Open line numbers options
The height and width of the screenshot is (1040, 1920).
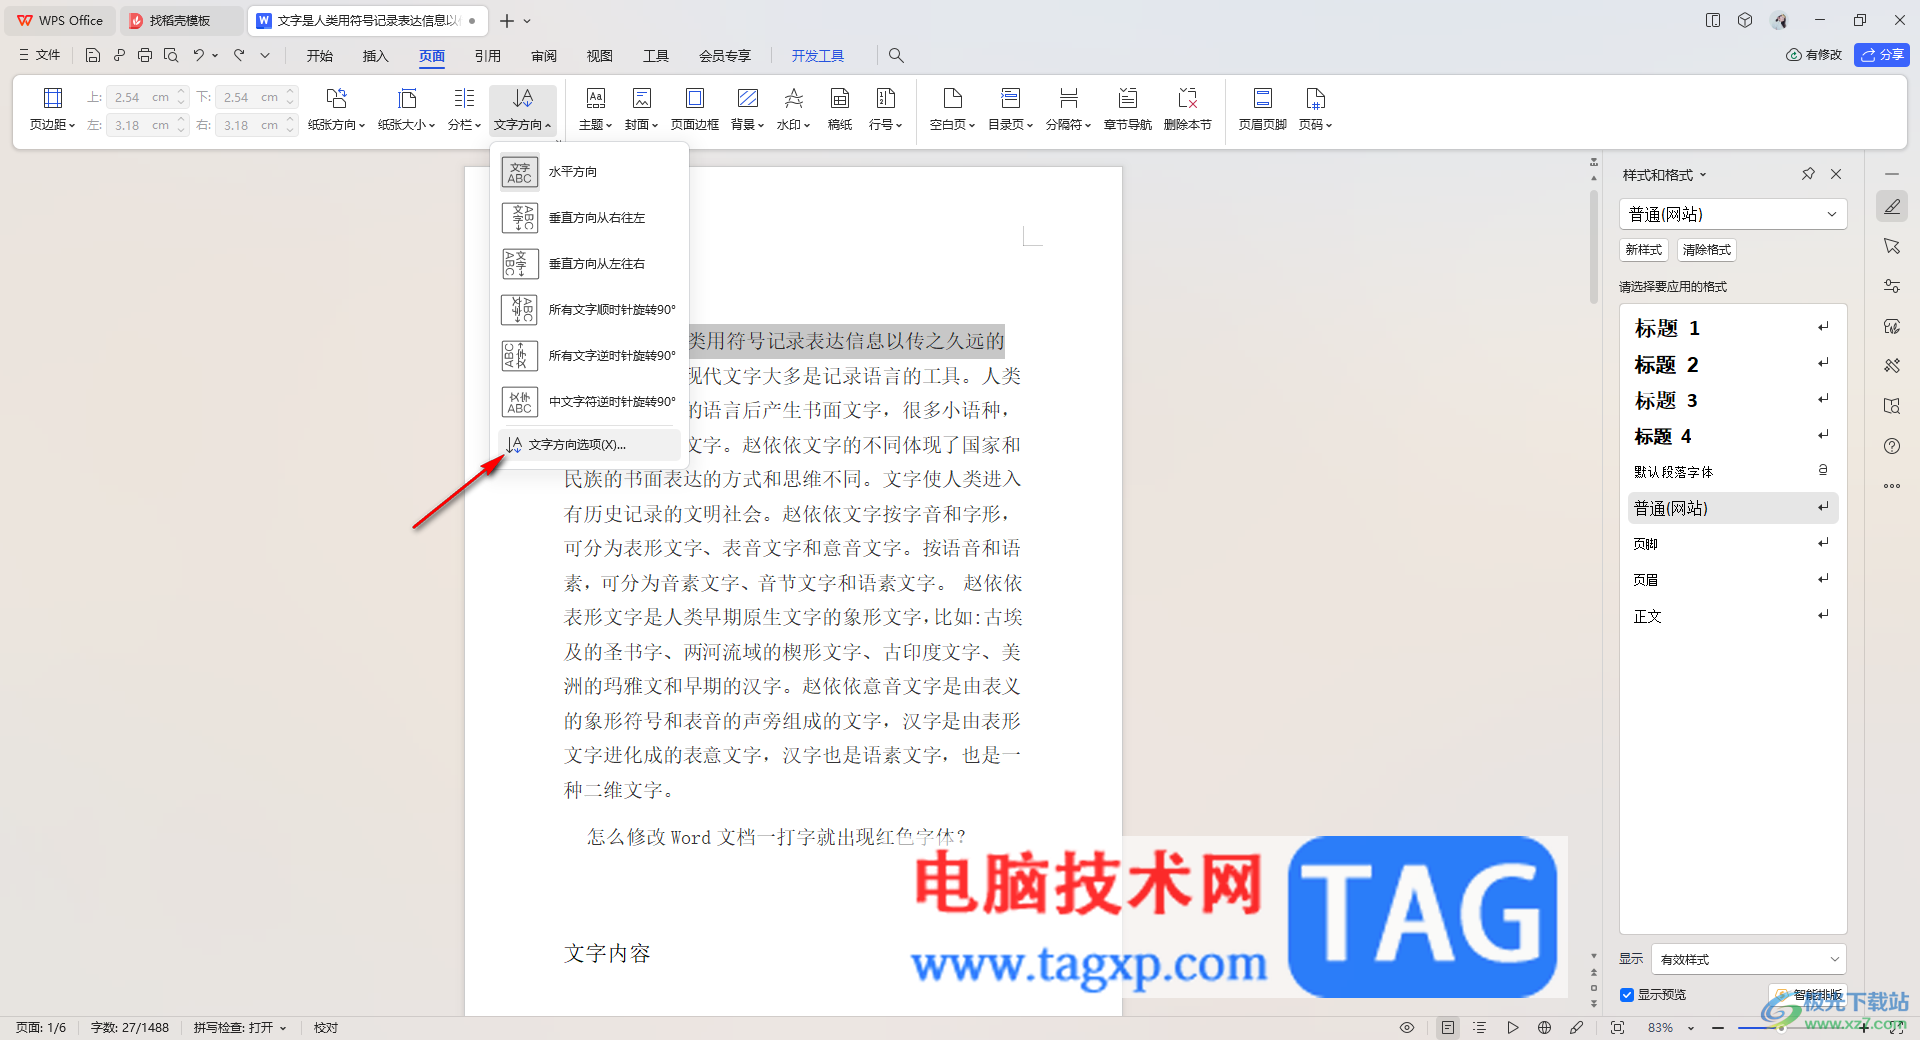point(885,109)
